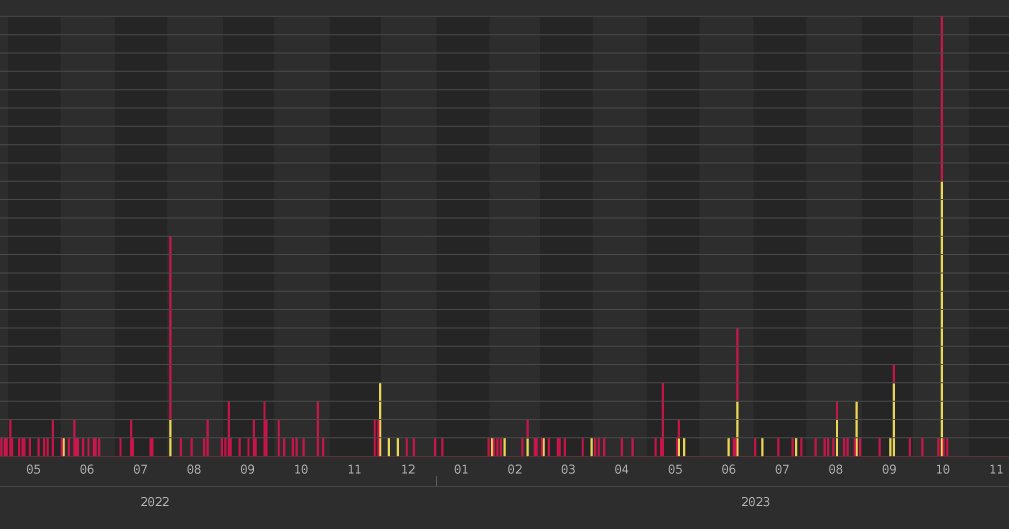
Task: Click the red bar in mid October 2022
Action: point(318,429)
